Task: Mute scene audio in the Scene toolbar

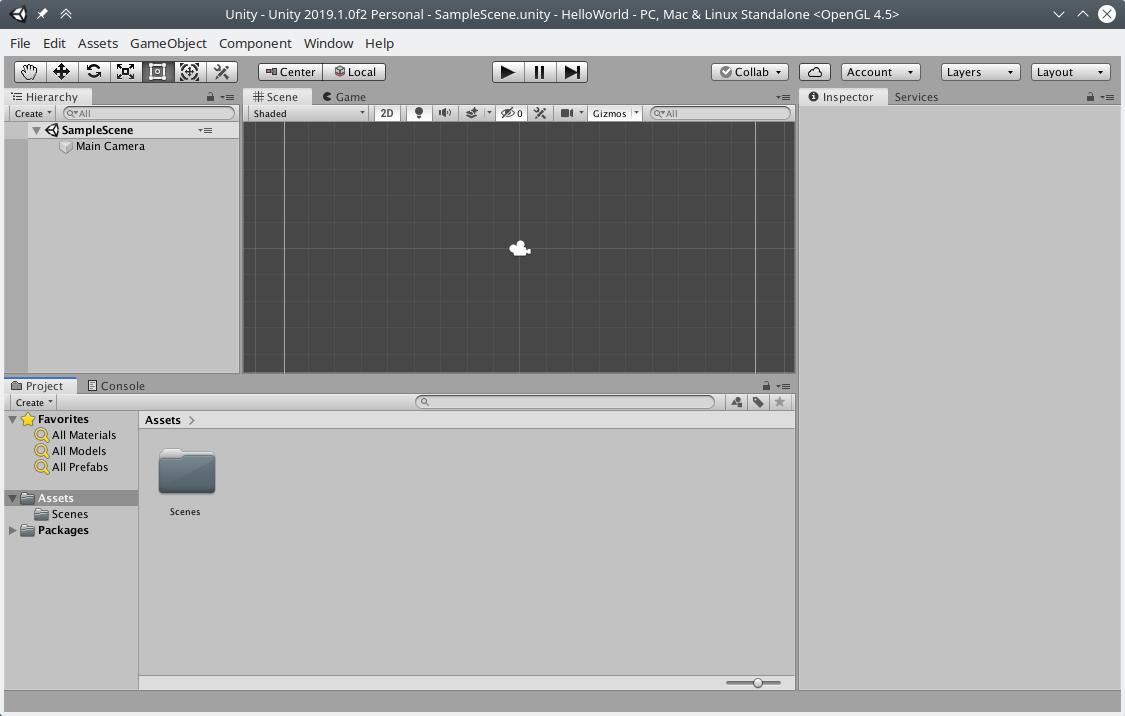Action: click(444, 113)
